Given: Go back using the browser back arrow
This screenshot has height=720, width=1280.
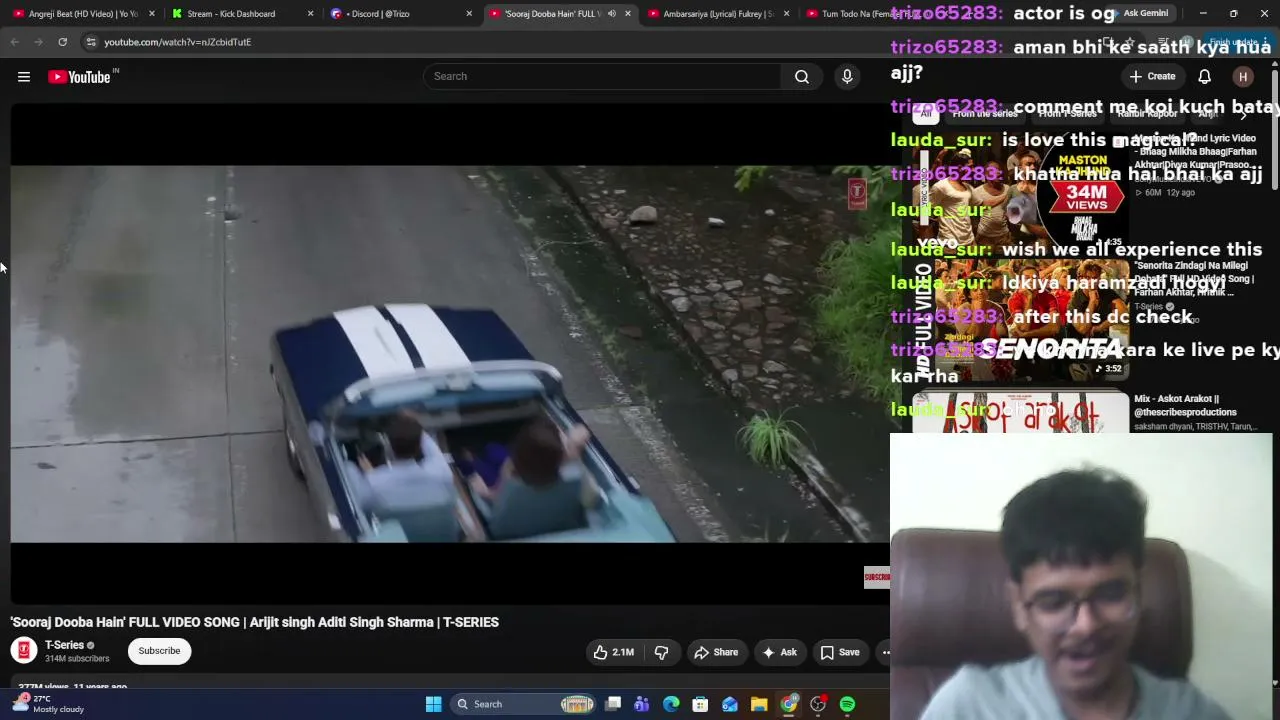Looking at the screenshot, I should 14,42.
